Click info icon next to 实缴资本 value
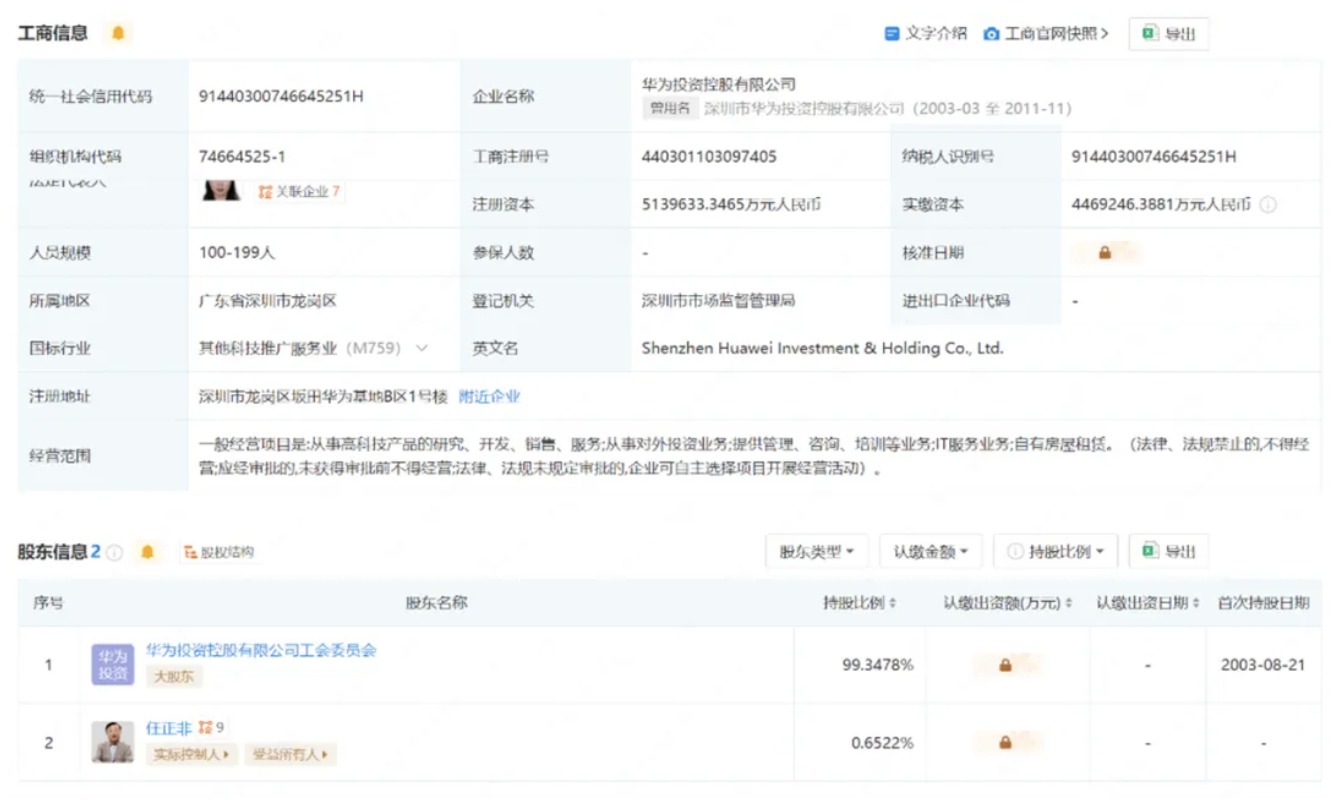This screenshot has width=1338, height=800. pos(1268,205)
